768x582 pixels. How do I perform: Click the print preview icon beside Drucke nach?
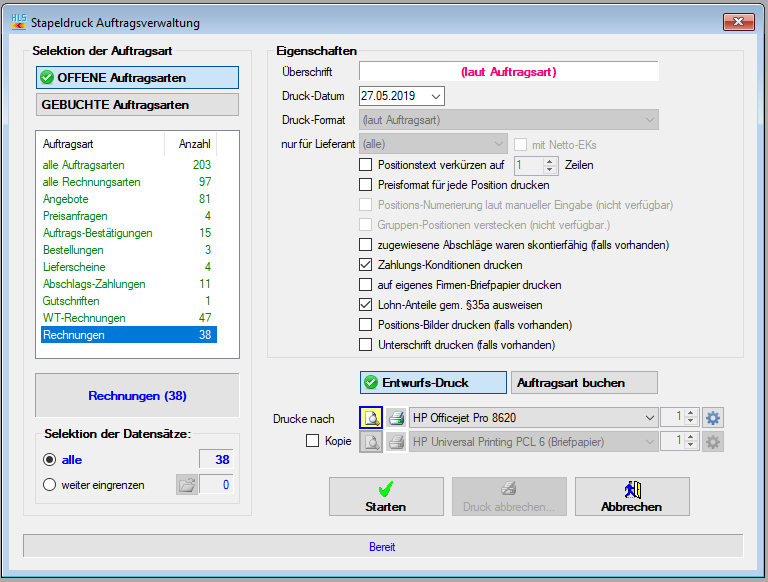pyautogui.click(x=370, y=418)
